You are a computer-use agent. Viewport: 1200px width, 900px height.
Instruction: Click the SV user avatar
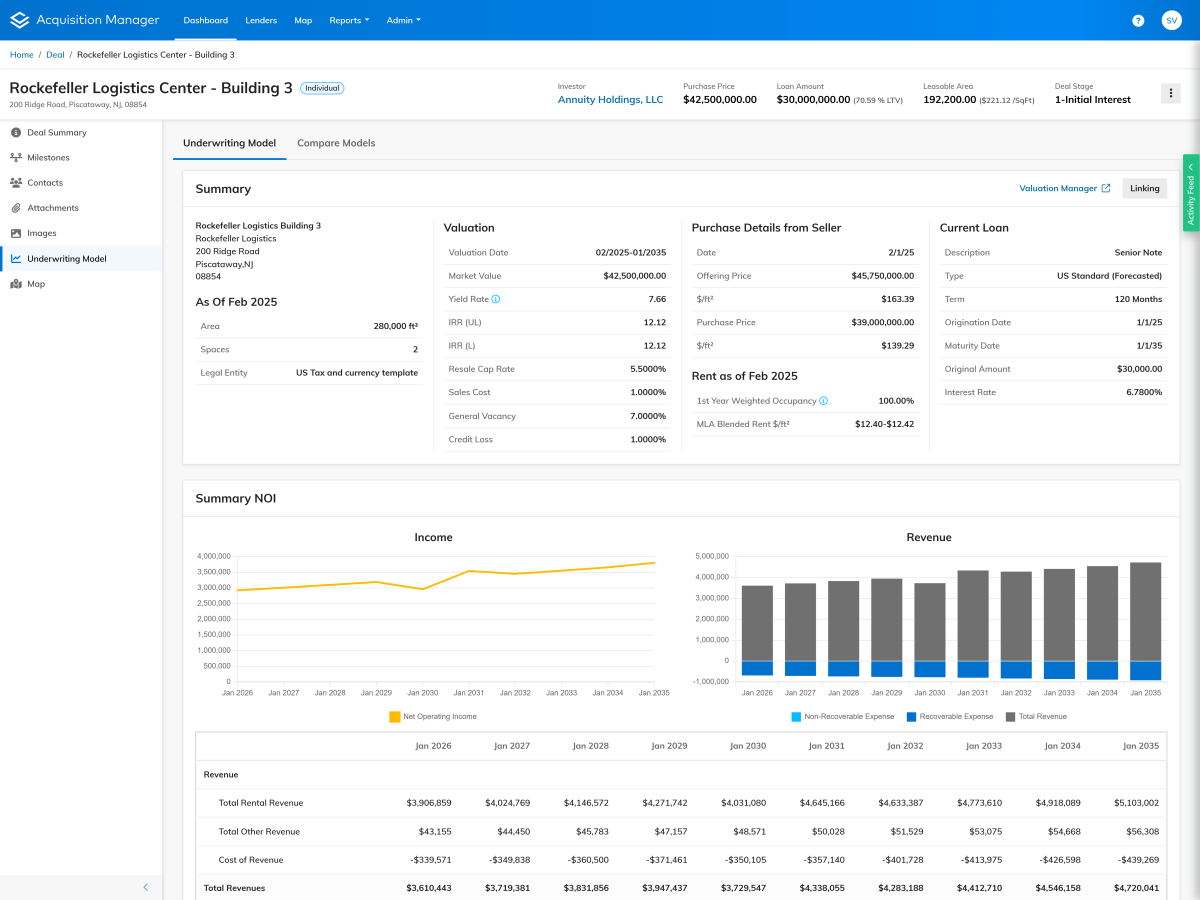point(1171,20)
